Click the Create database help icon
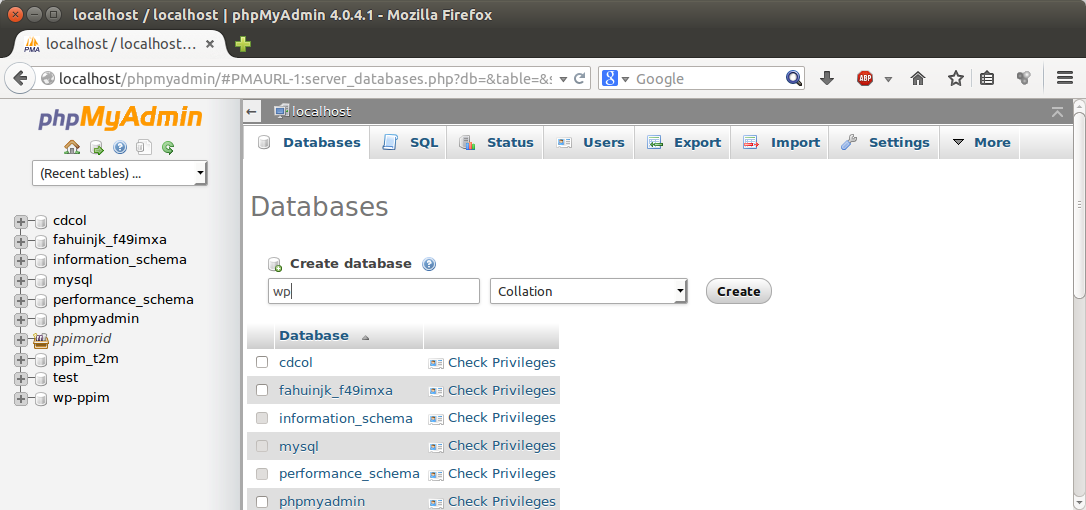The width and height of the screenshot is (1086, 510). coord(429,264)
